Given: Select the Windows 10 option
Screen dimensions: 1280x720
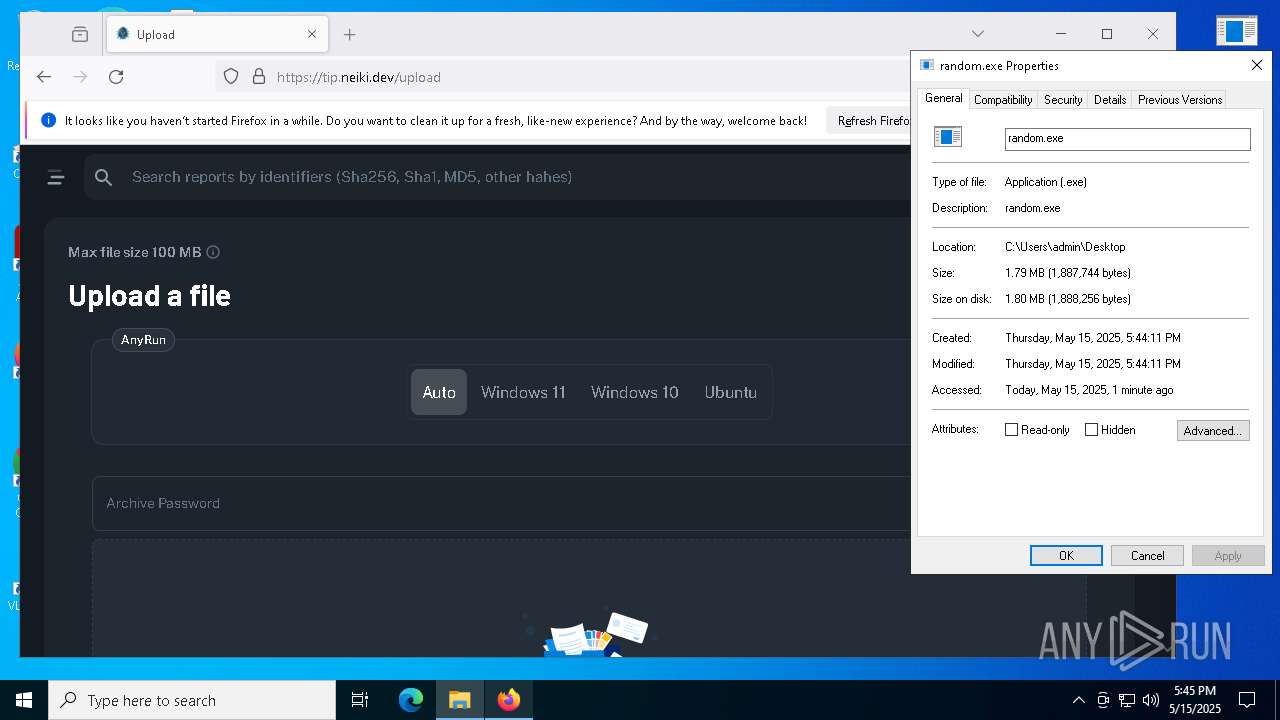Looking at the screenshot, I should (634, 392).
